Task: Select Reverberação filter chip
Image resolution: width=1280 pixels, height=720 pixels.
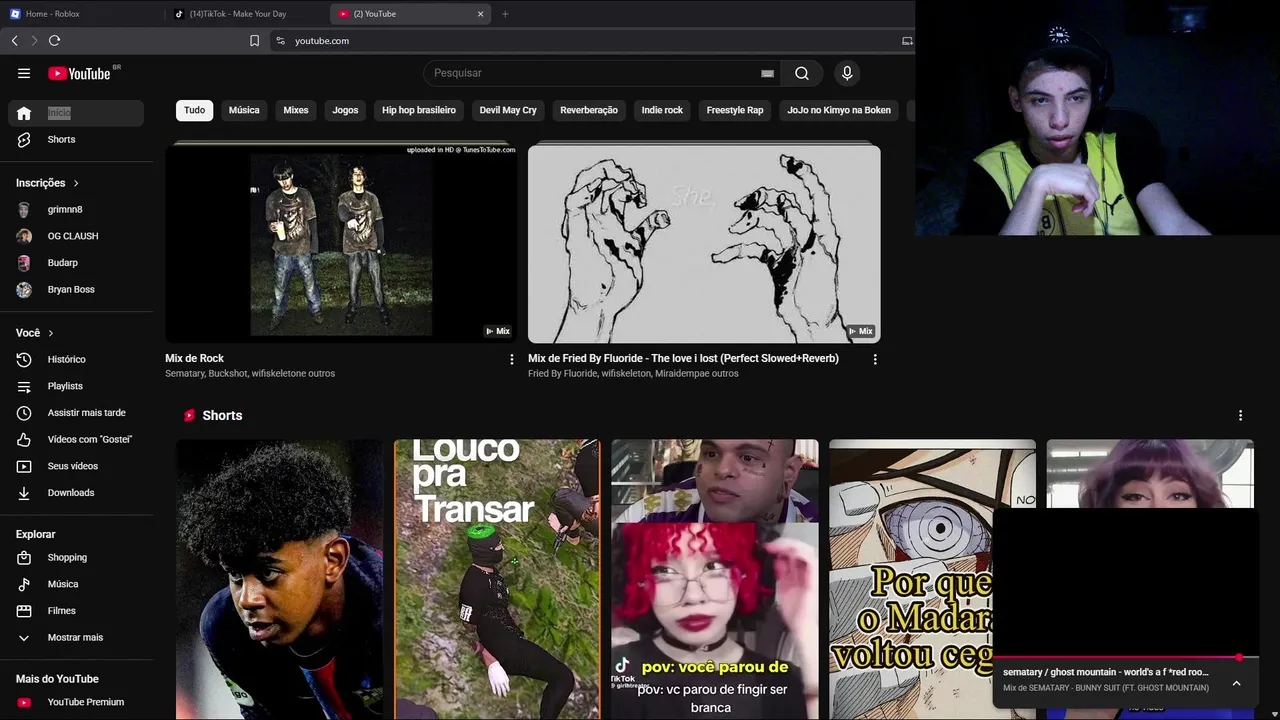Action: (x=589, y=110)
